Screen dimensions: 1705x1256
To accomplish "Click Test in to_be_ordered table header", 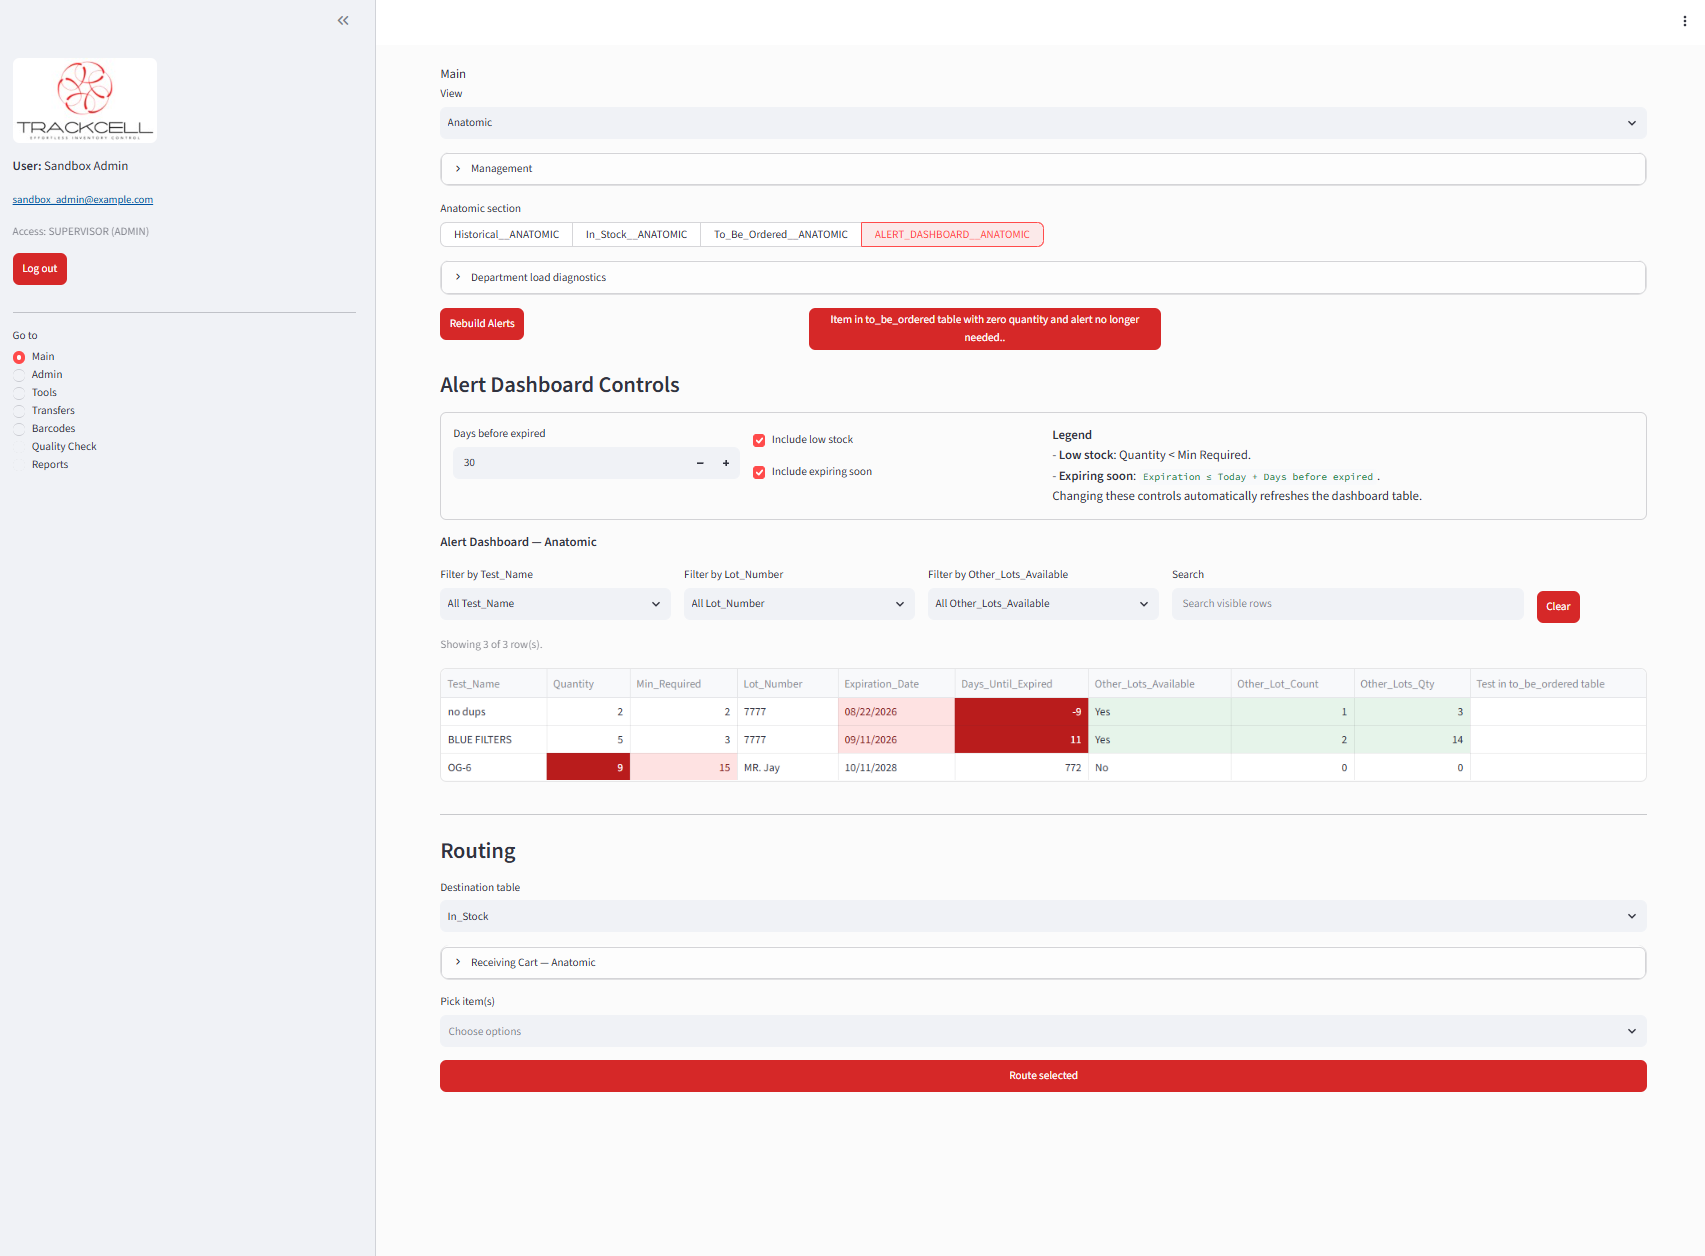I will (1558, 684).
